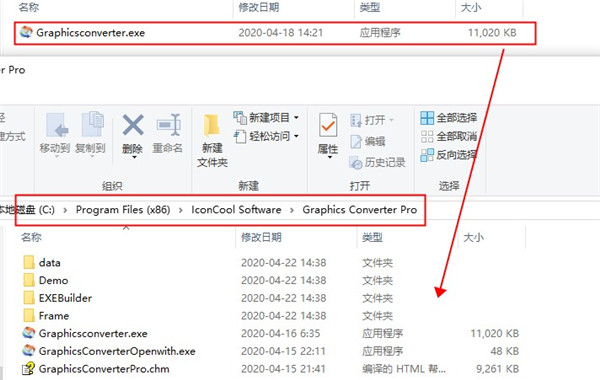The height and width of the screenshot is (380, 600).
Task: Click the GraphicsConverterOpenwith.exe icon
Action: click(29, 351)
